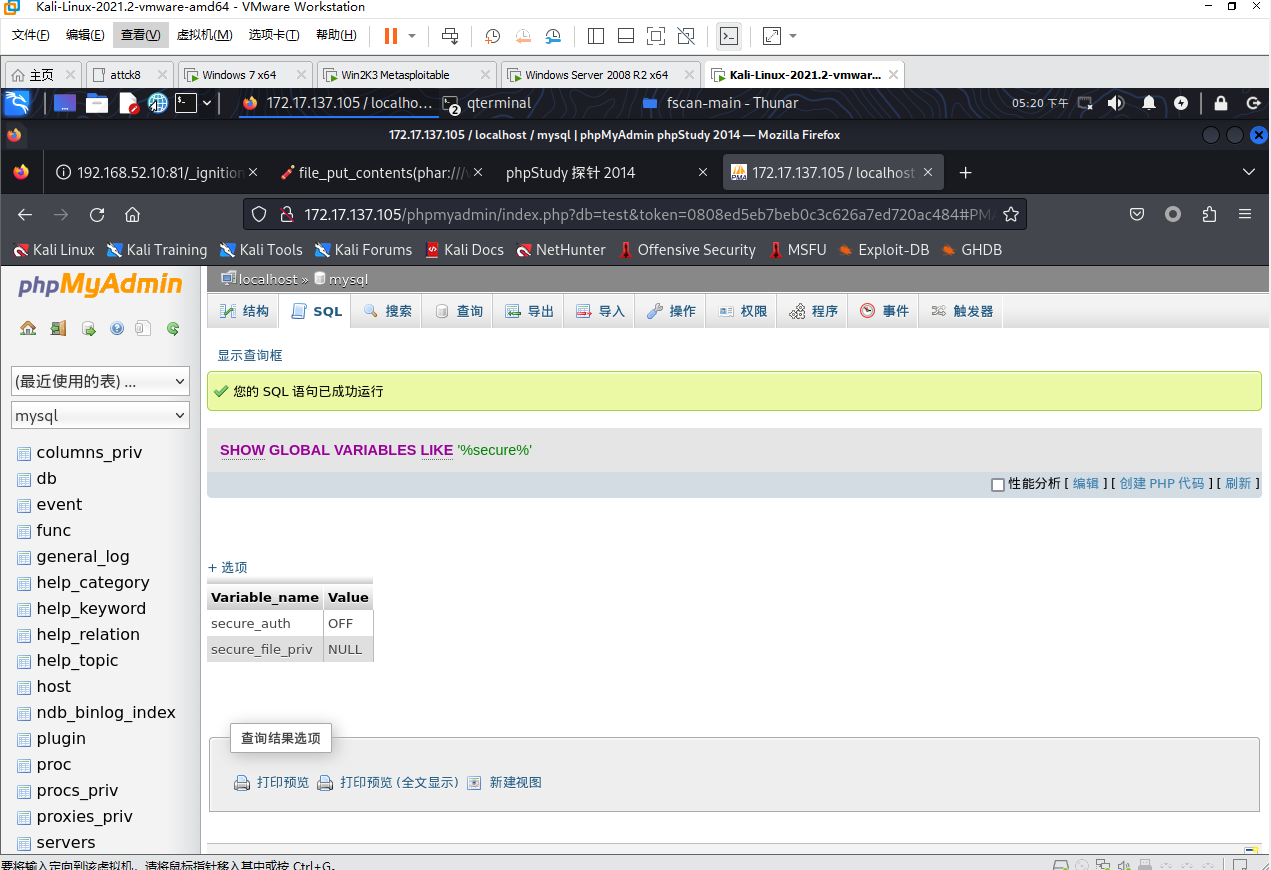Open the Exploit-DB bookmark

pyautogui.click(x=883, y=250)
